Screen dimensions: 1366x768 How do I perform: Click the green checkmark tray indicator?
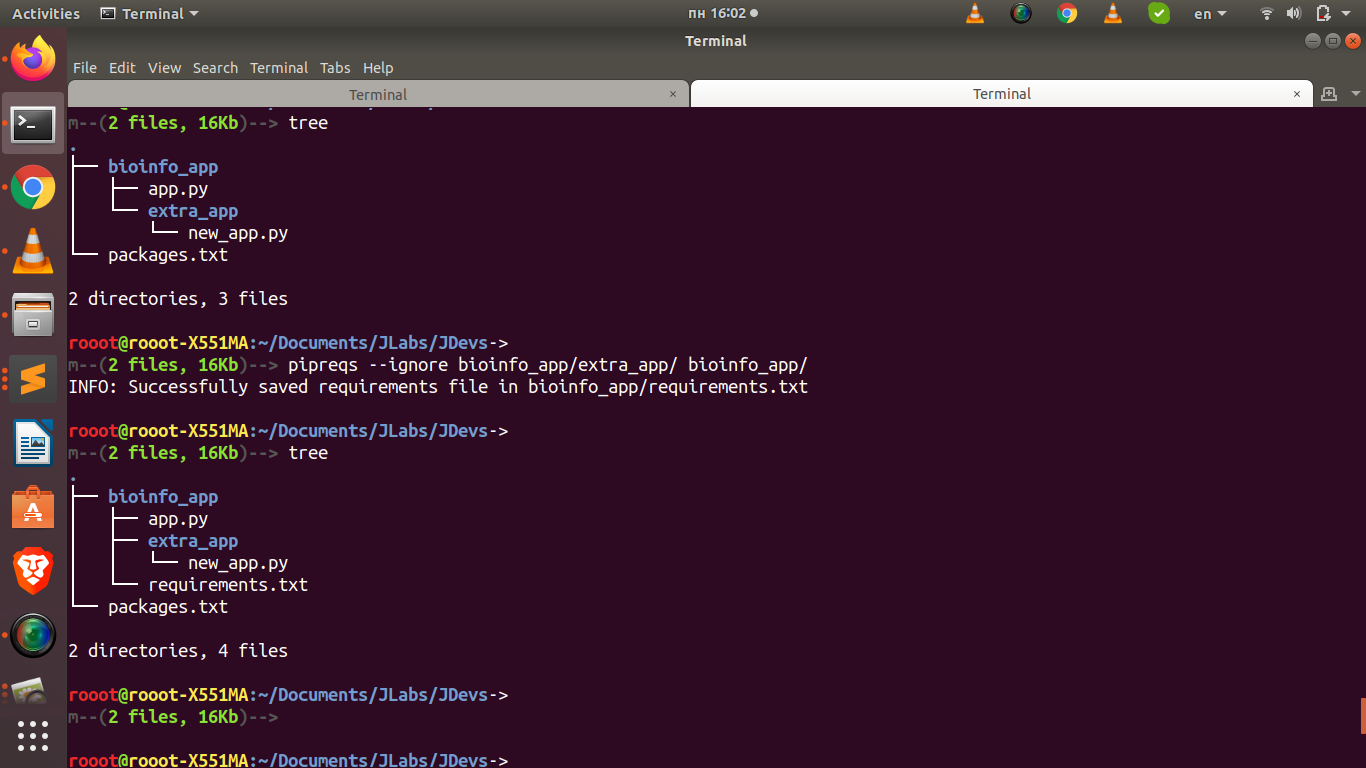(1158, 14)
